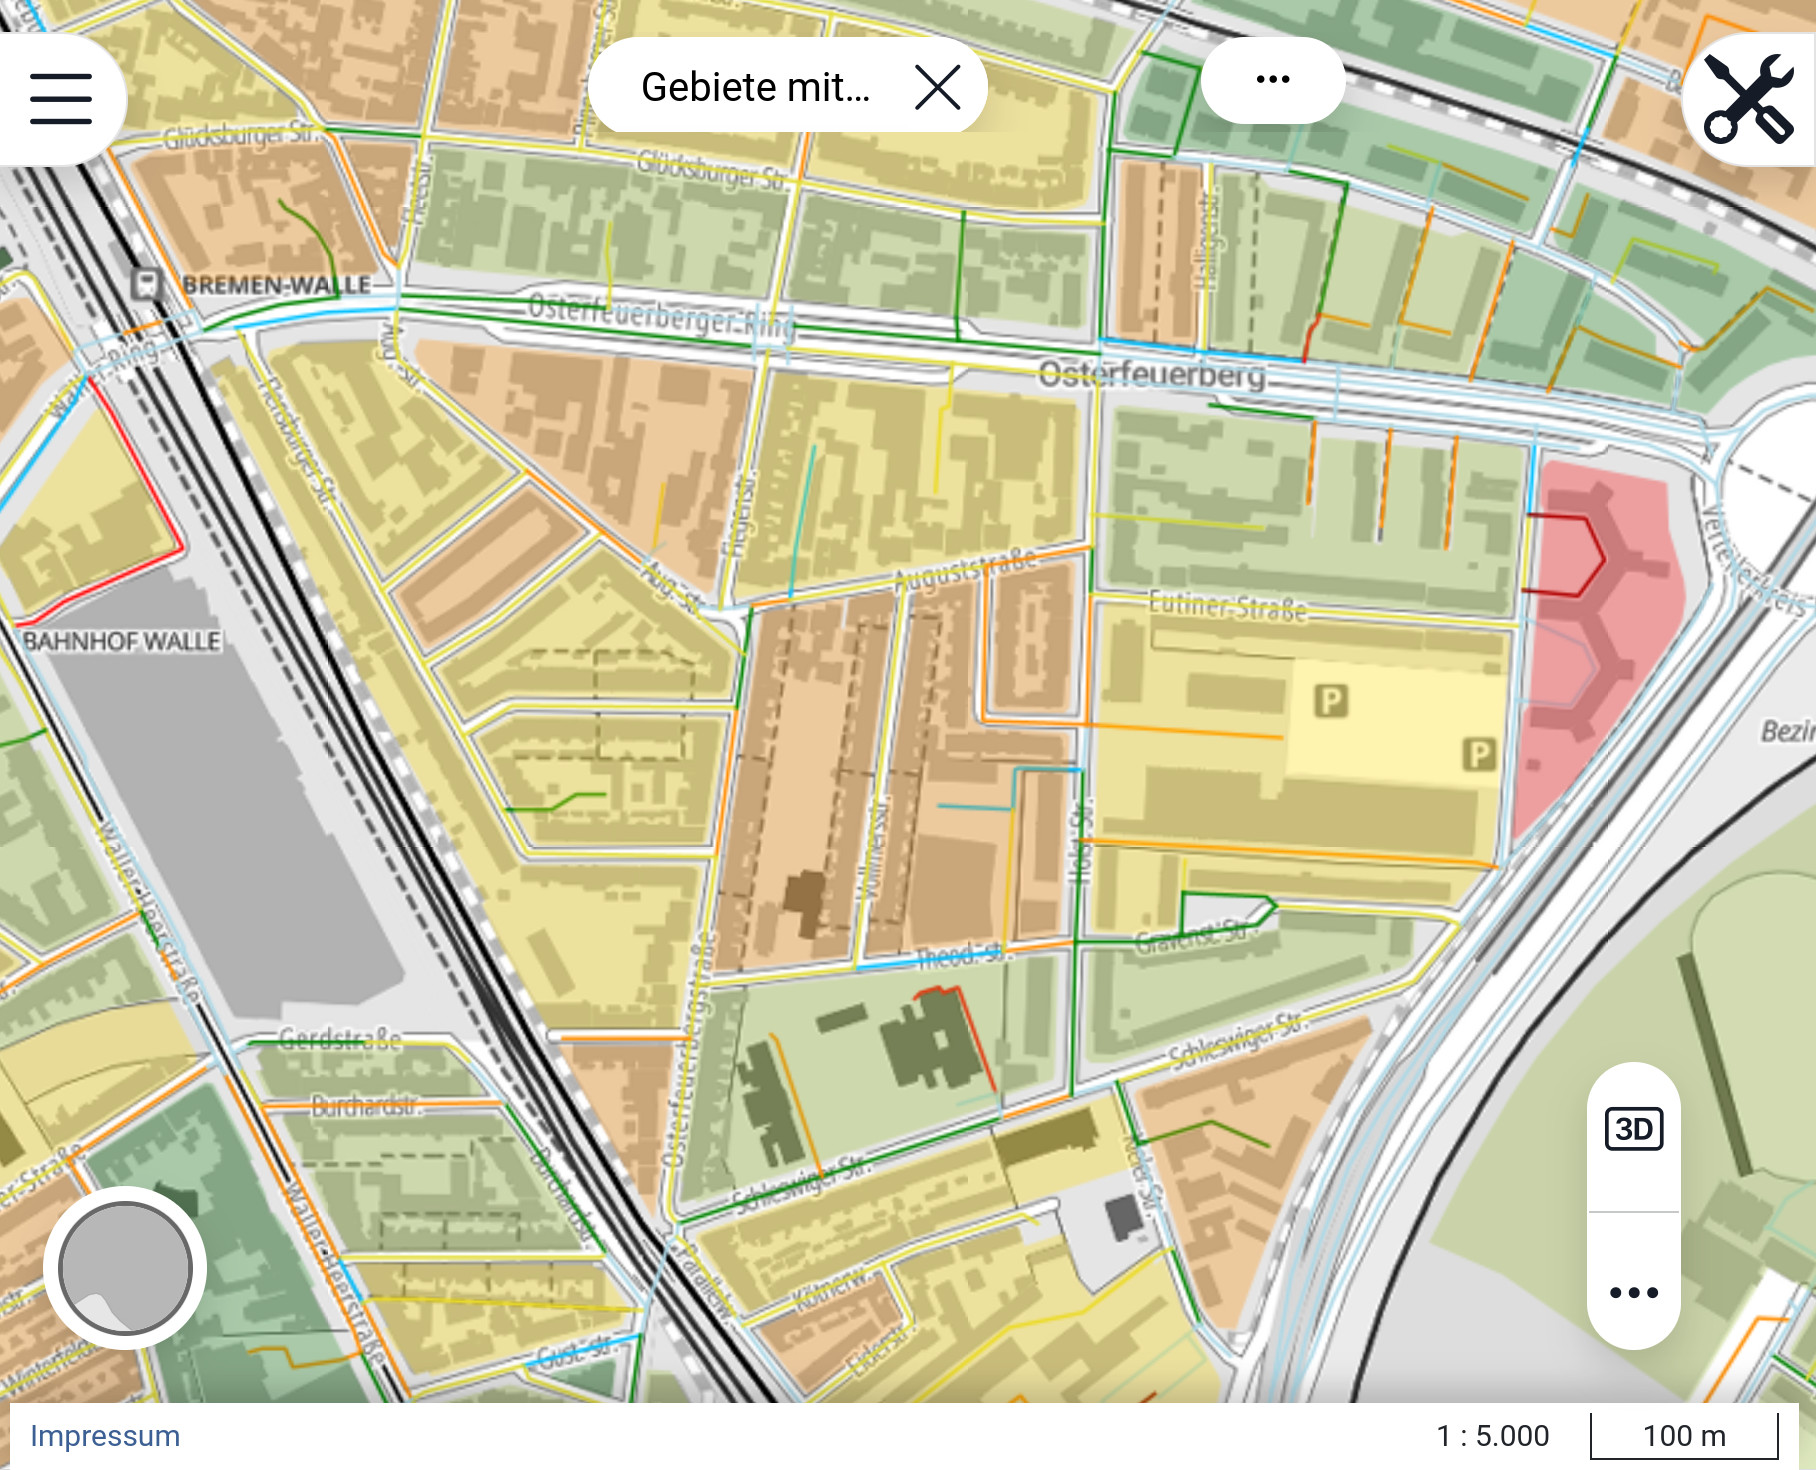This screenshot has height=1470, width=1816.
Task: Click the Bremen-Walle train station icon
Action: tap(146, 284)
